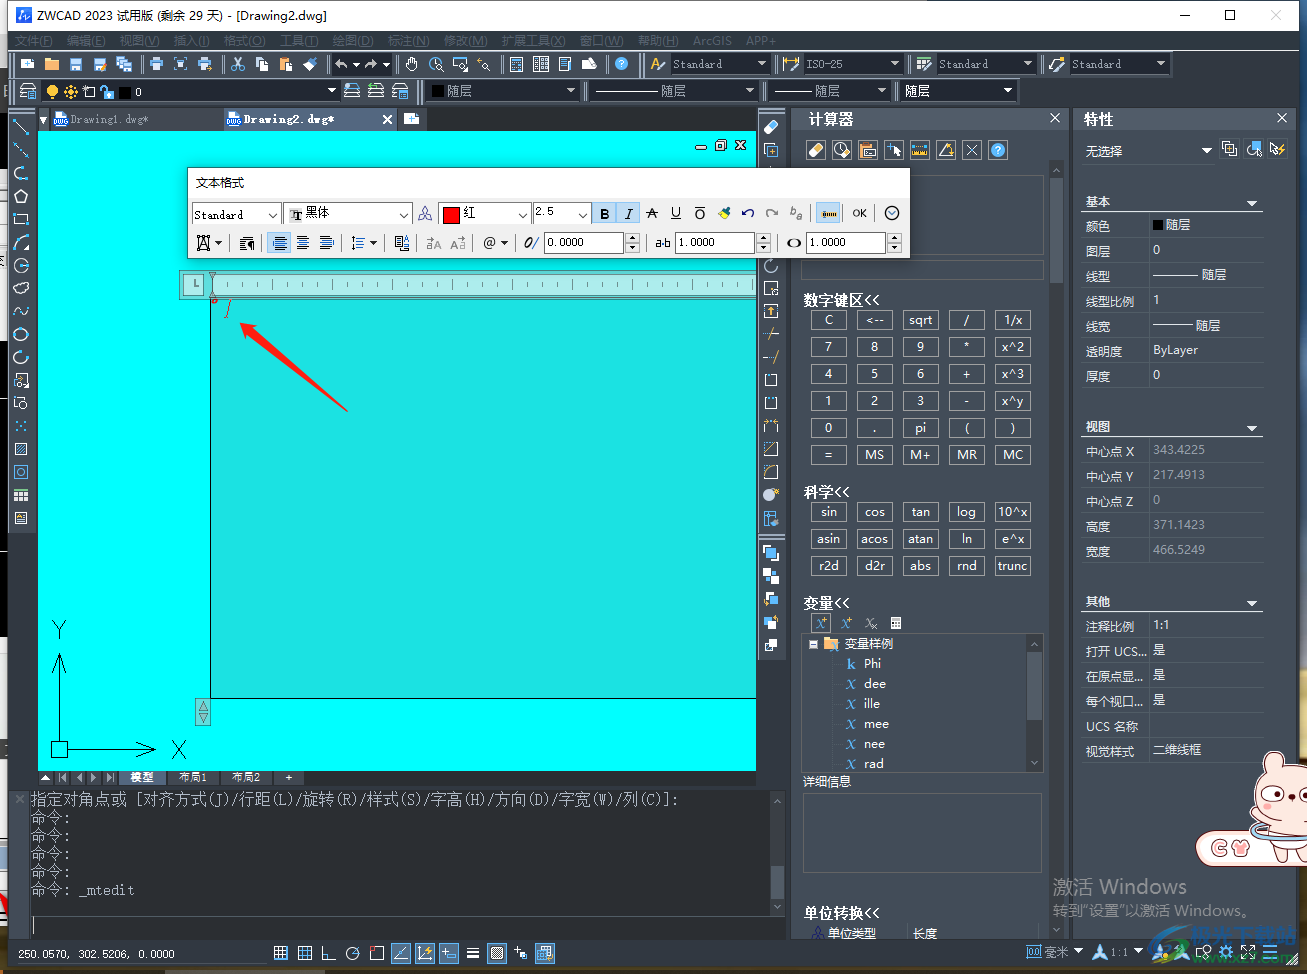1307x974 pixels.
Task: Toggle Ortho mode in status bar
Action: [328, 953]
